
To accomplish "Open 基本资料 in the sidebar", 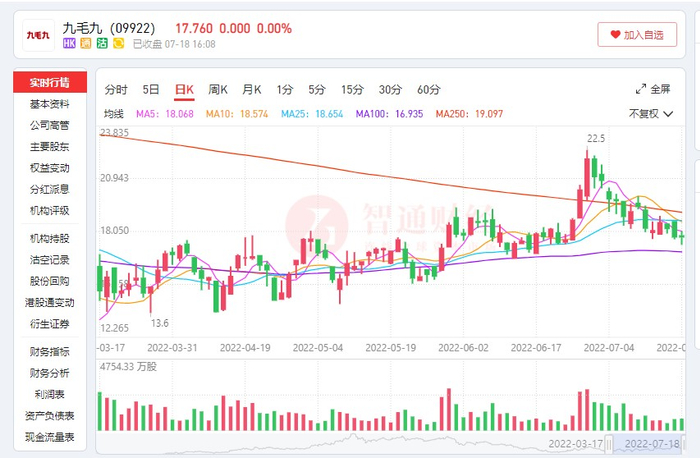I will pos(49,104).
